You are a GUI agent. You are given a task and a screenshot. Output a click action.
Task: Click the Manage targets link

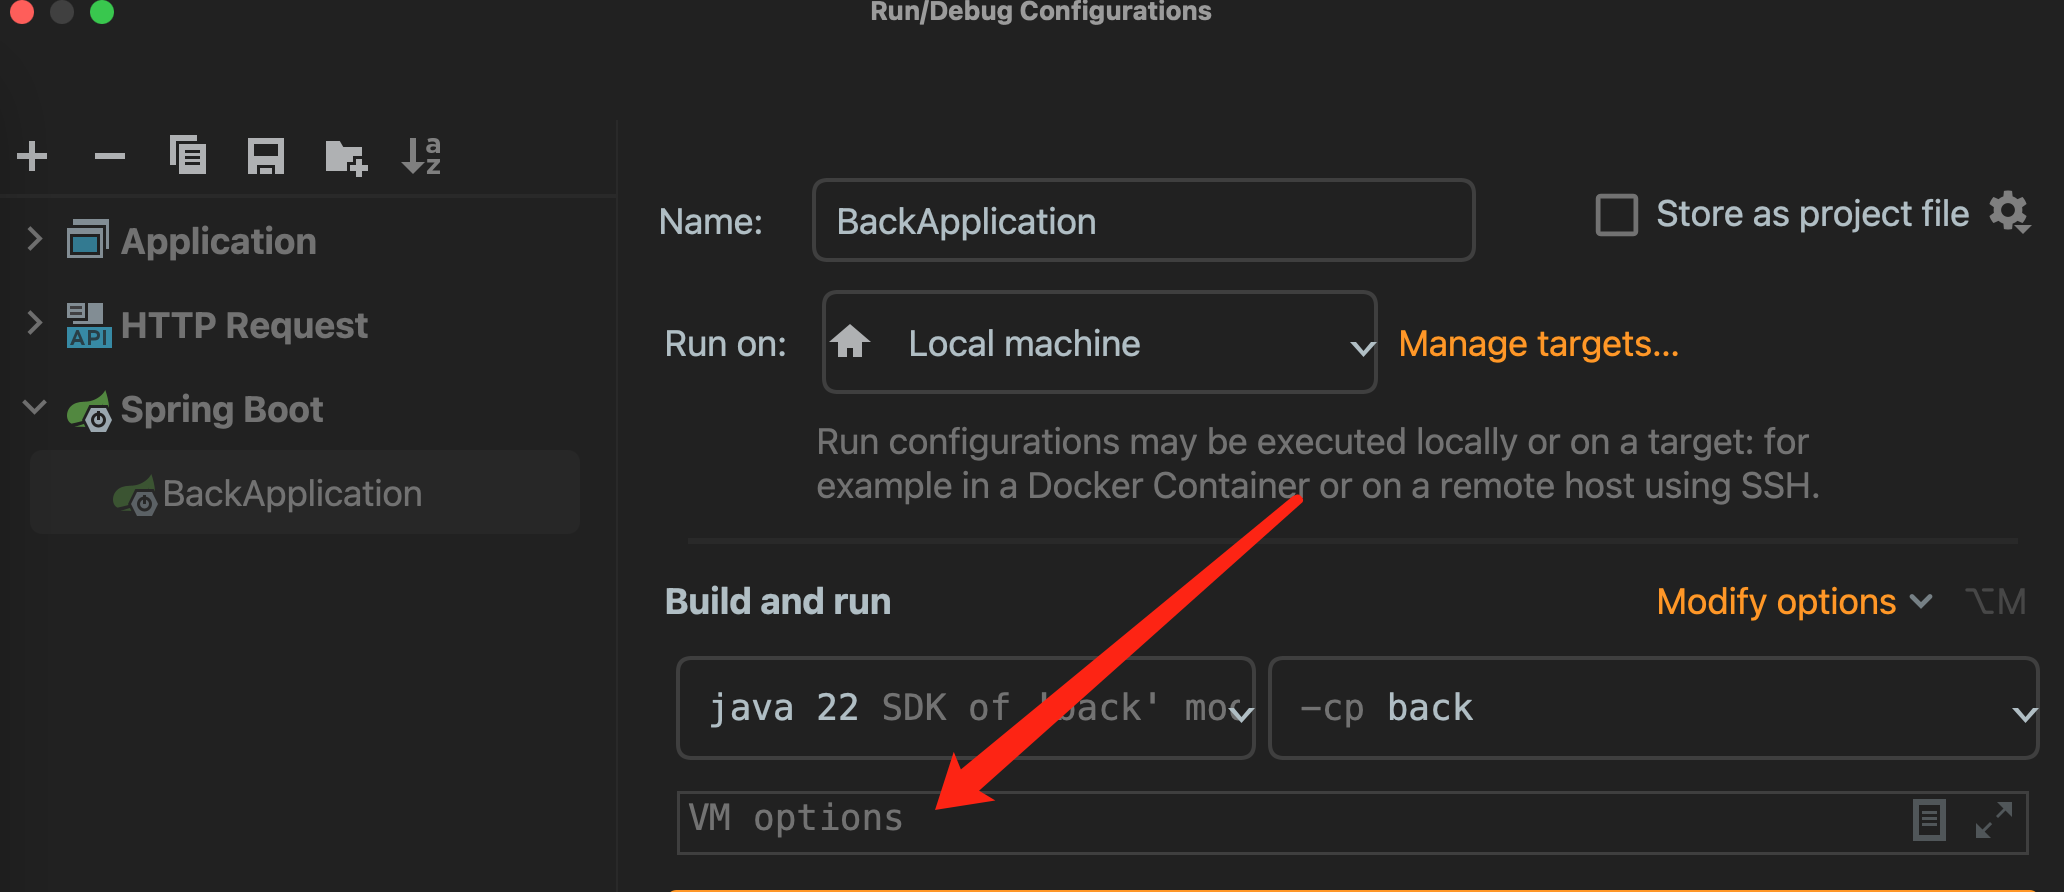click(1538, 344)
